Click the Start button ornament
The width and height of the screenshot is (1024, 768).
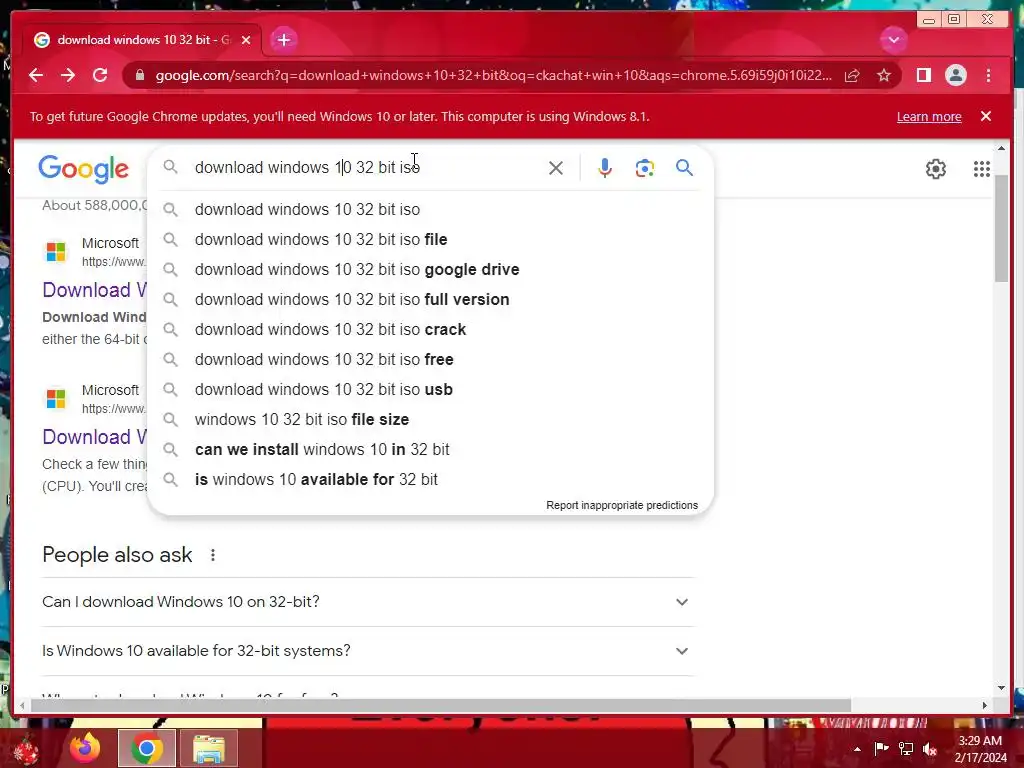tap(26, 749)
